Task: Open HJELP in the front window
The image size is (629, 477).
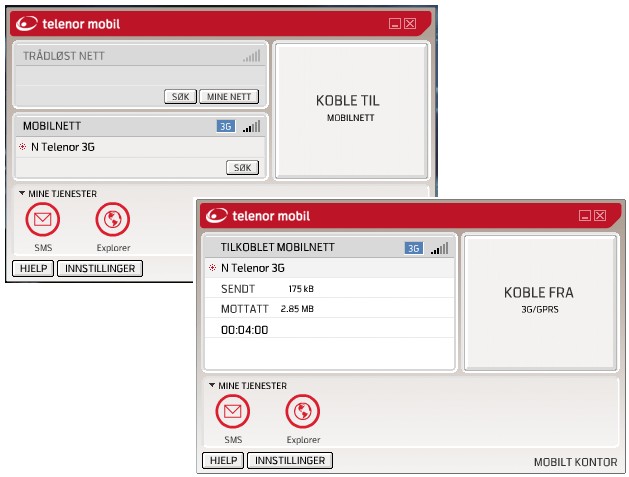Action: click(223, 460)
